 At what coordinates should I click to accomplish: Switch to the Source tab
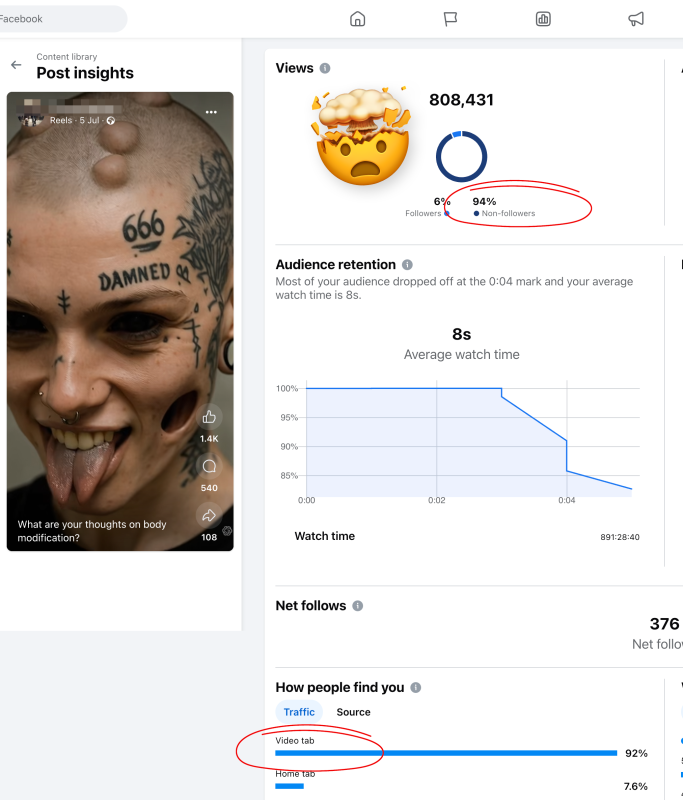click(x=353, y=712)
